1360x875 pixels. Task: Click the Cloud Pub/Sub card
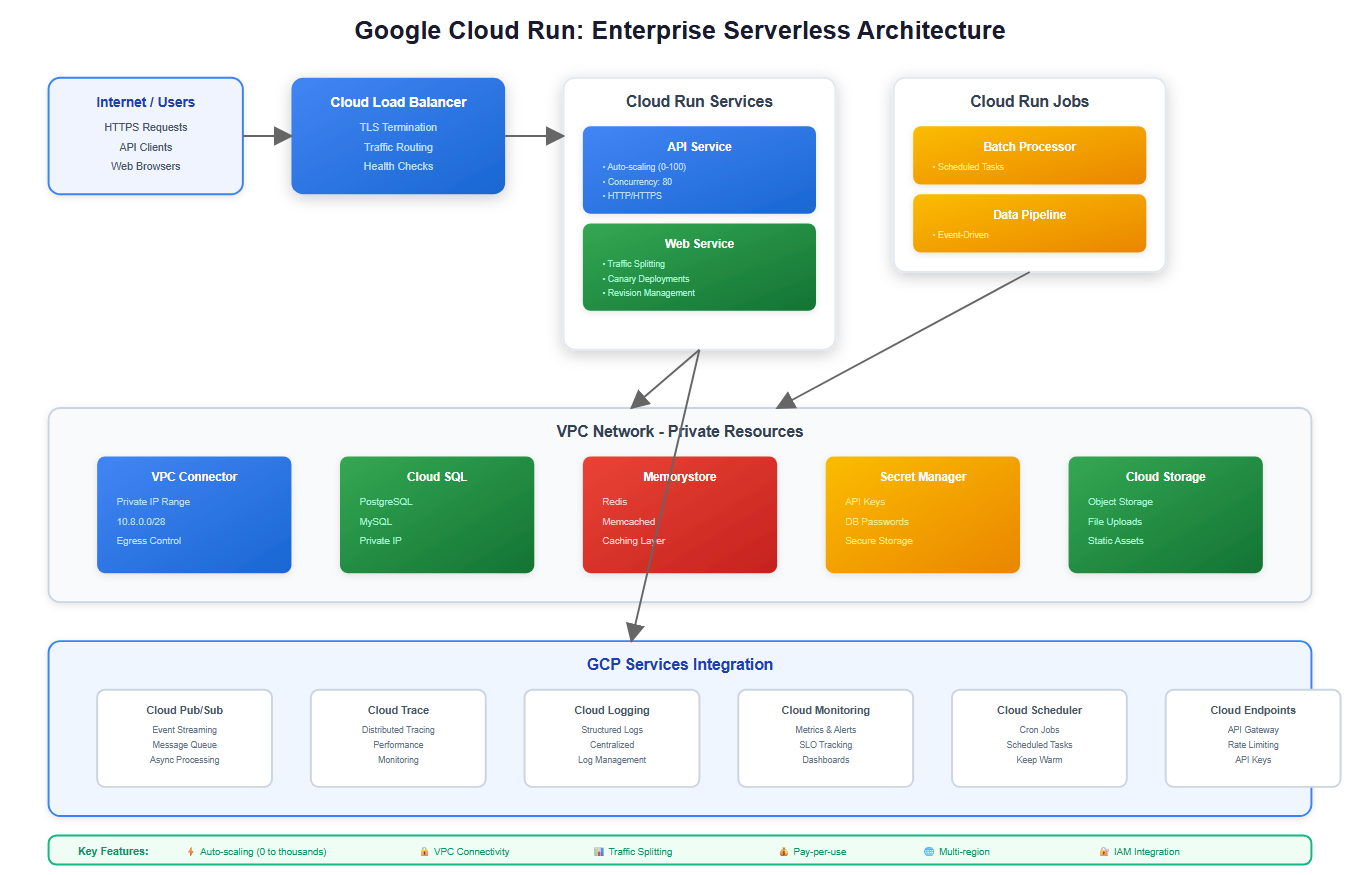[185, 738]
